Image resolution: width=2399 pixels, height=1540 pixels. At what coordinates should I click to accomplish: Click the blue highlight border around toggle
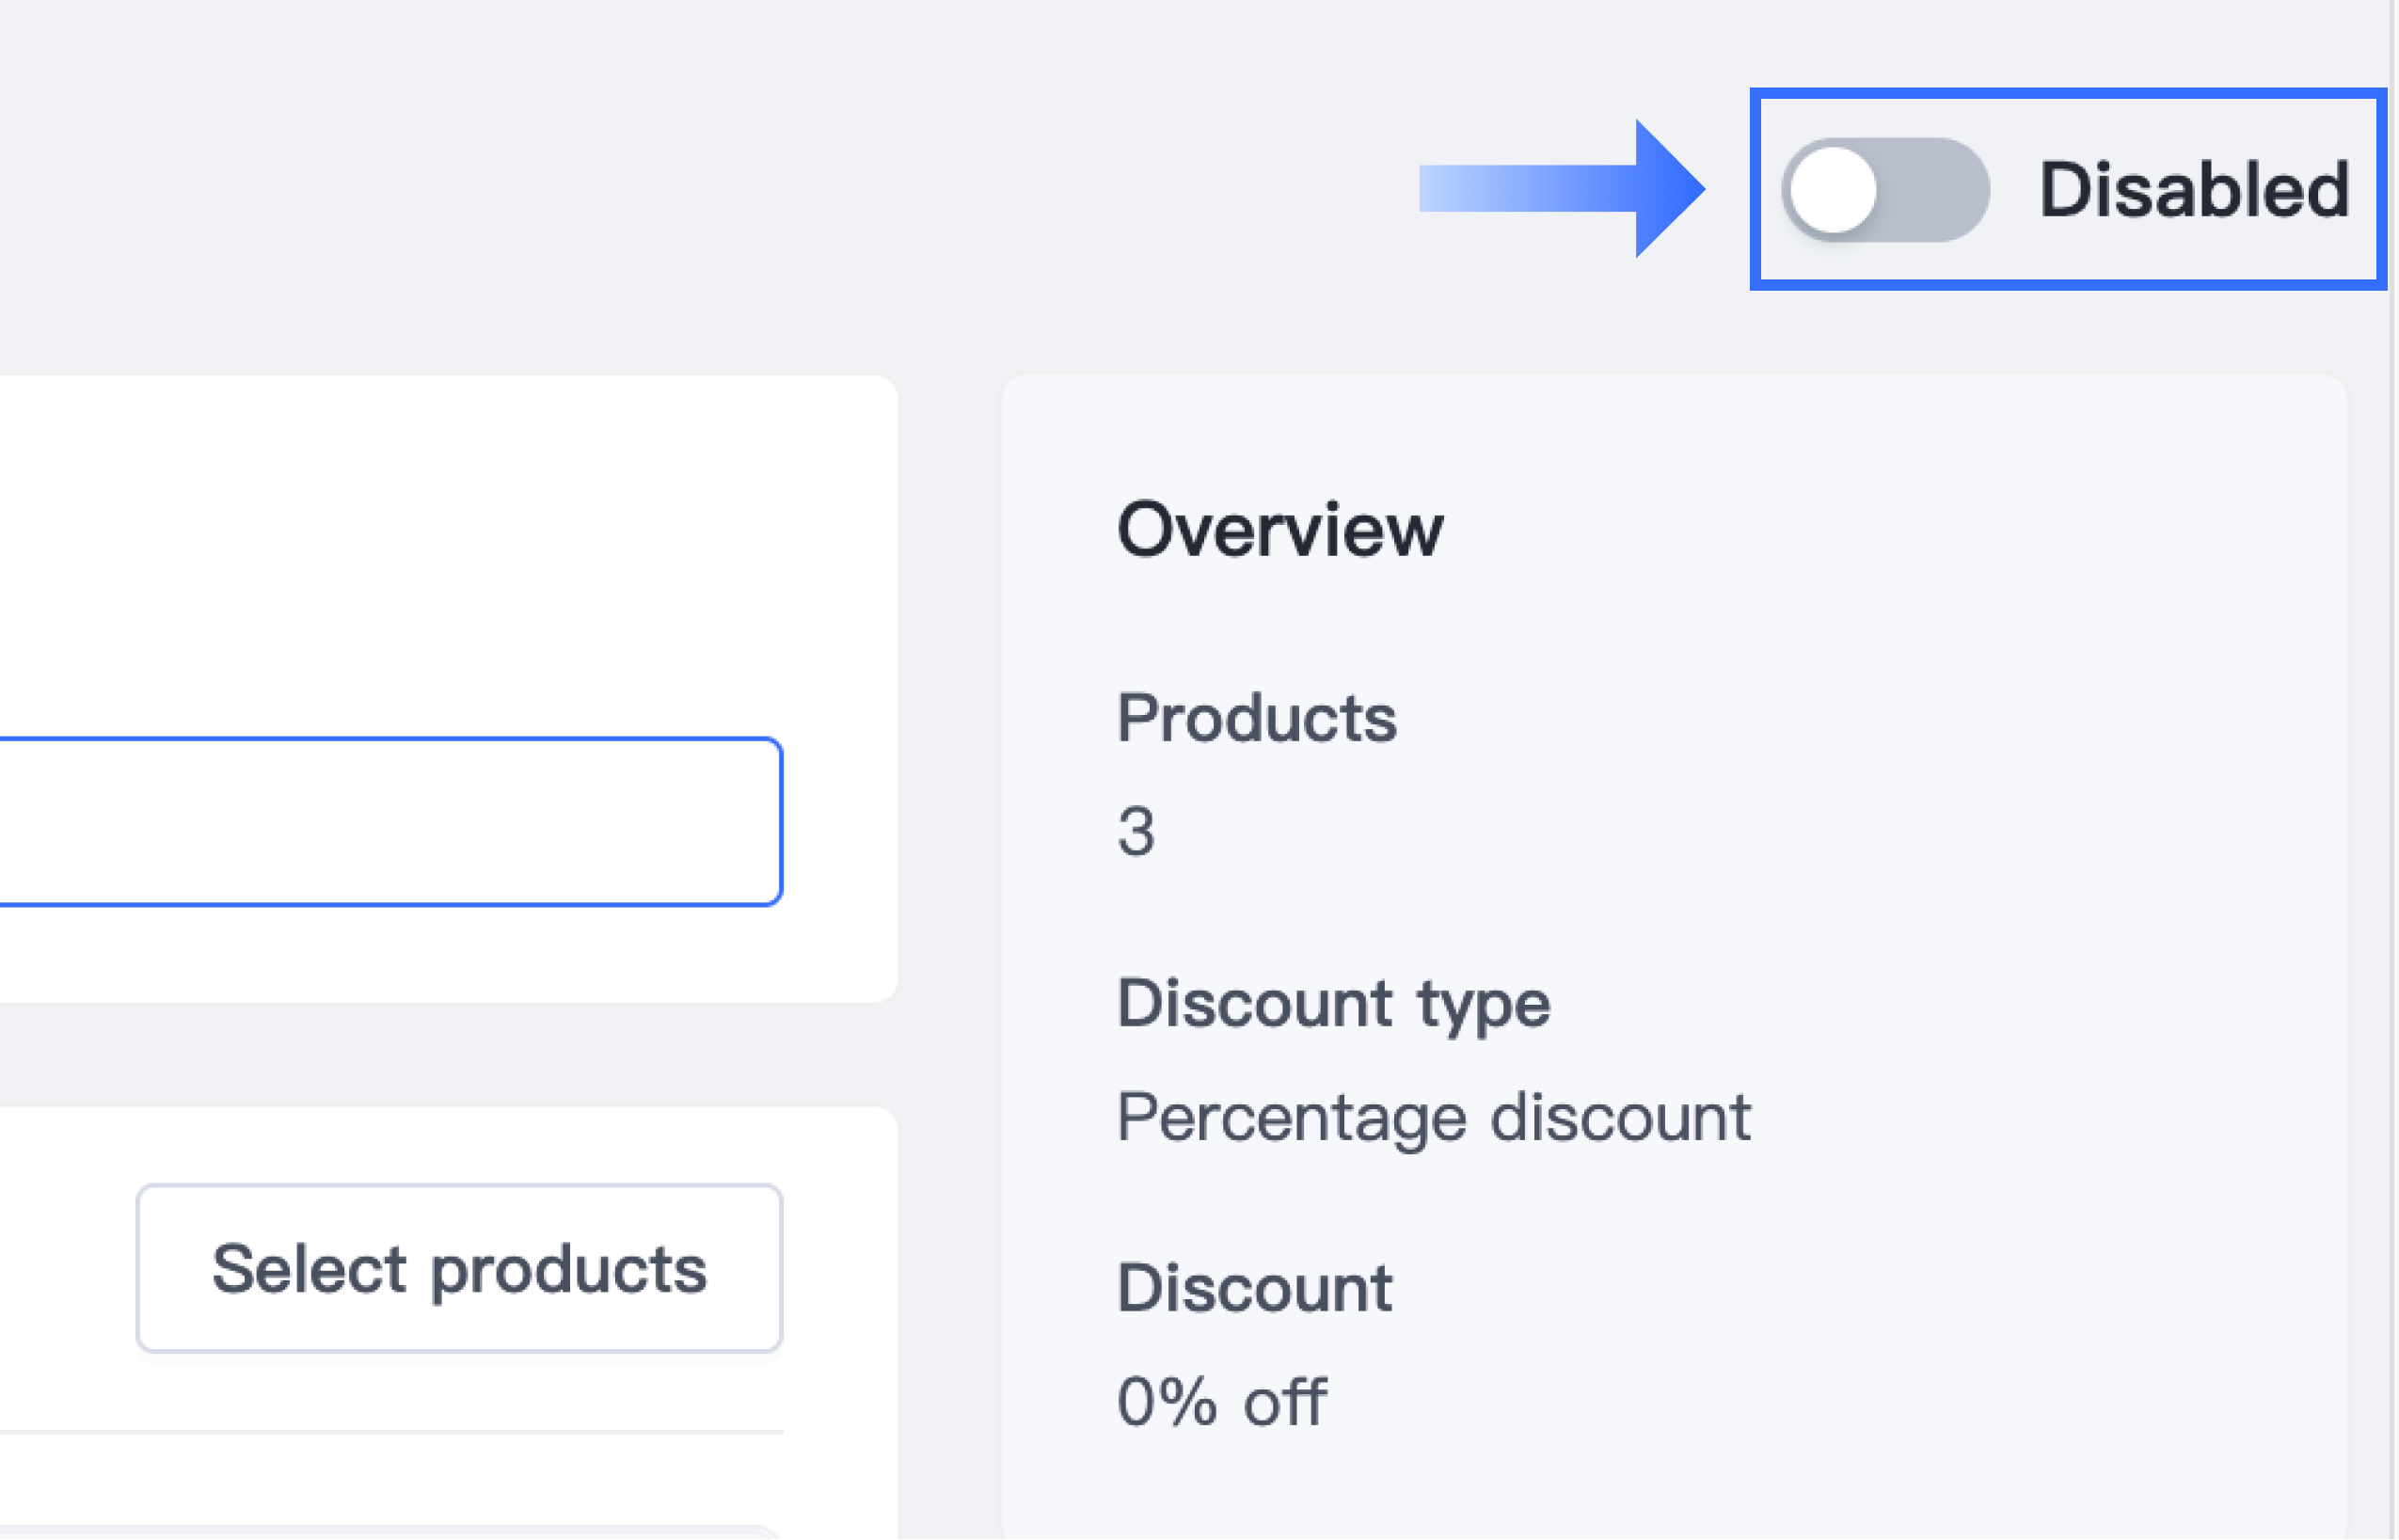pos(2068,93)
